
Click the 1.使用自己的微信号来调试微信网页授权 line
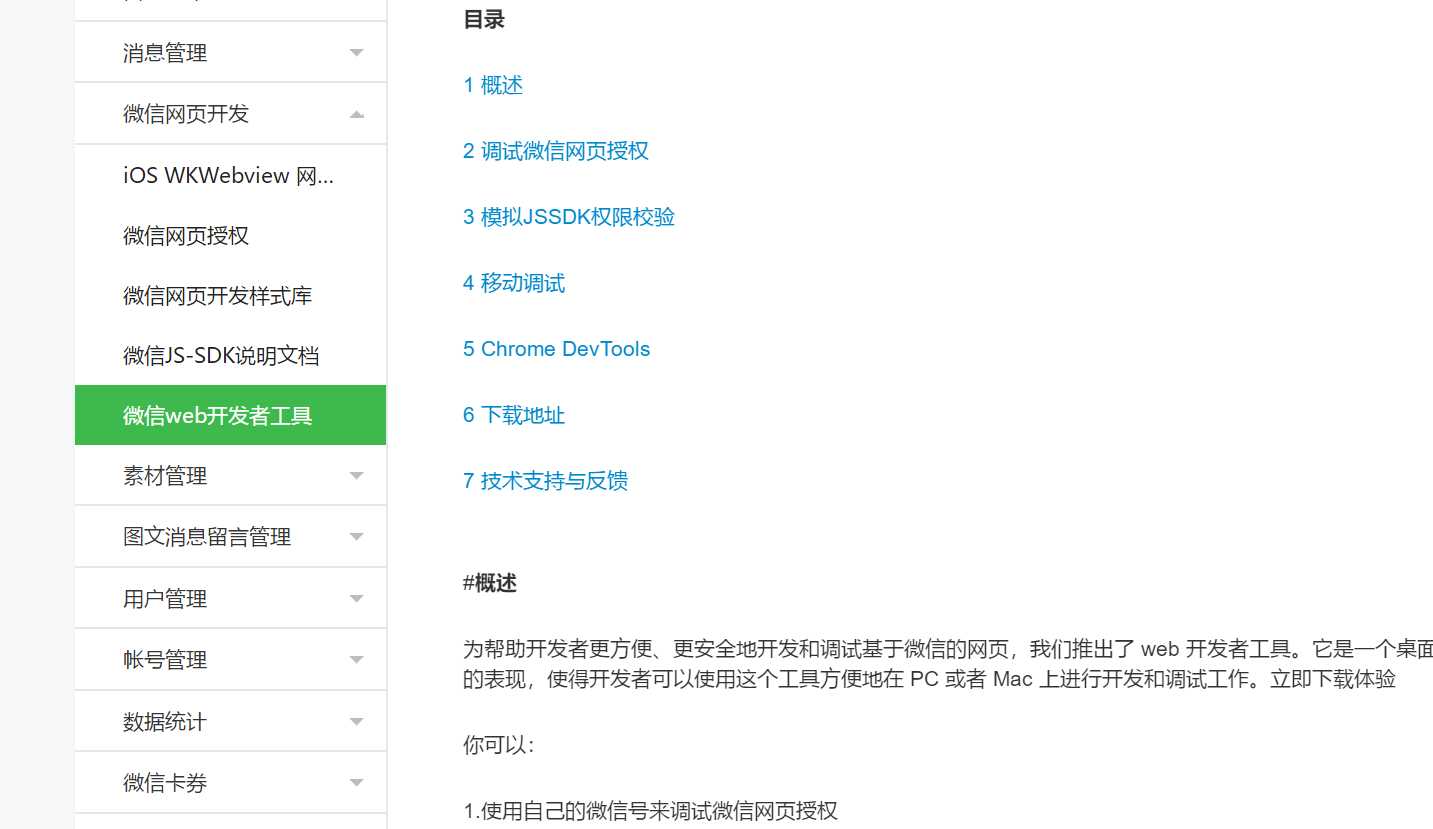click(650, 811)
